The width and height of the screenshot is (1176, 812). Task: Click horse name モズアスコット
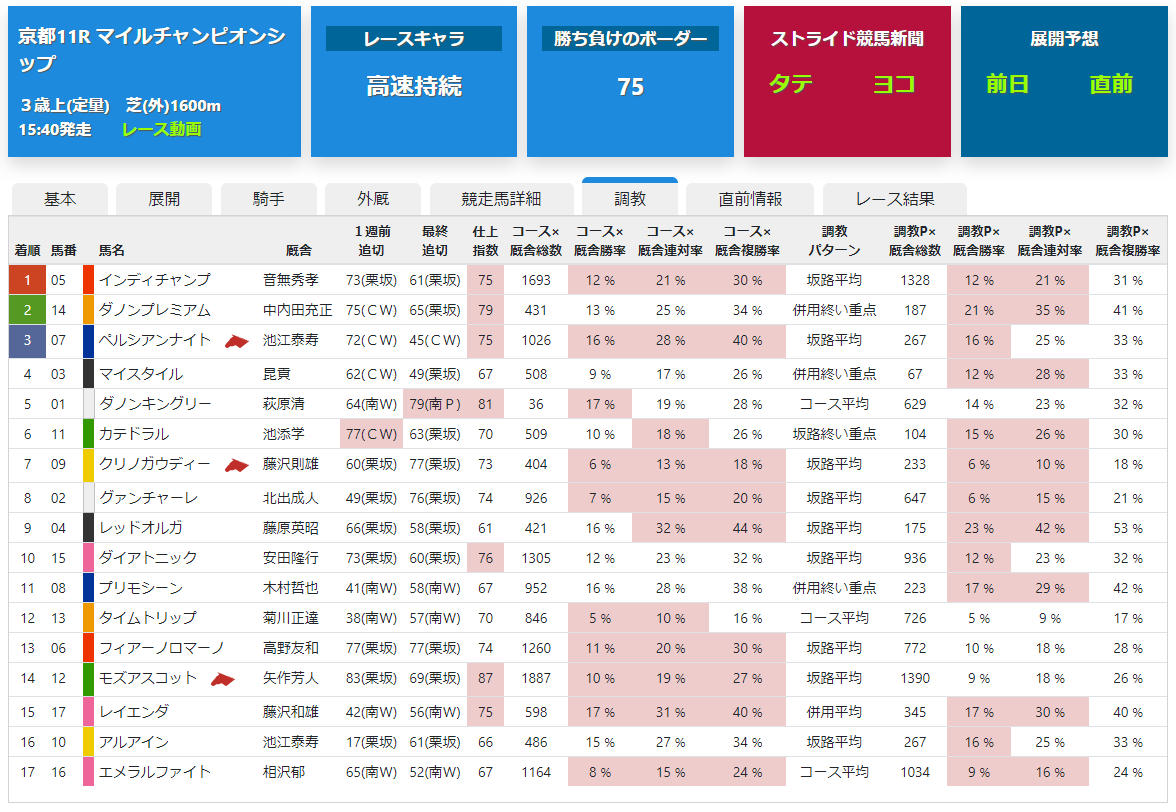148,678
